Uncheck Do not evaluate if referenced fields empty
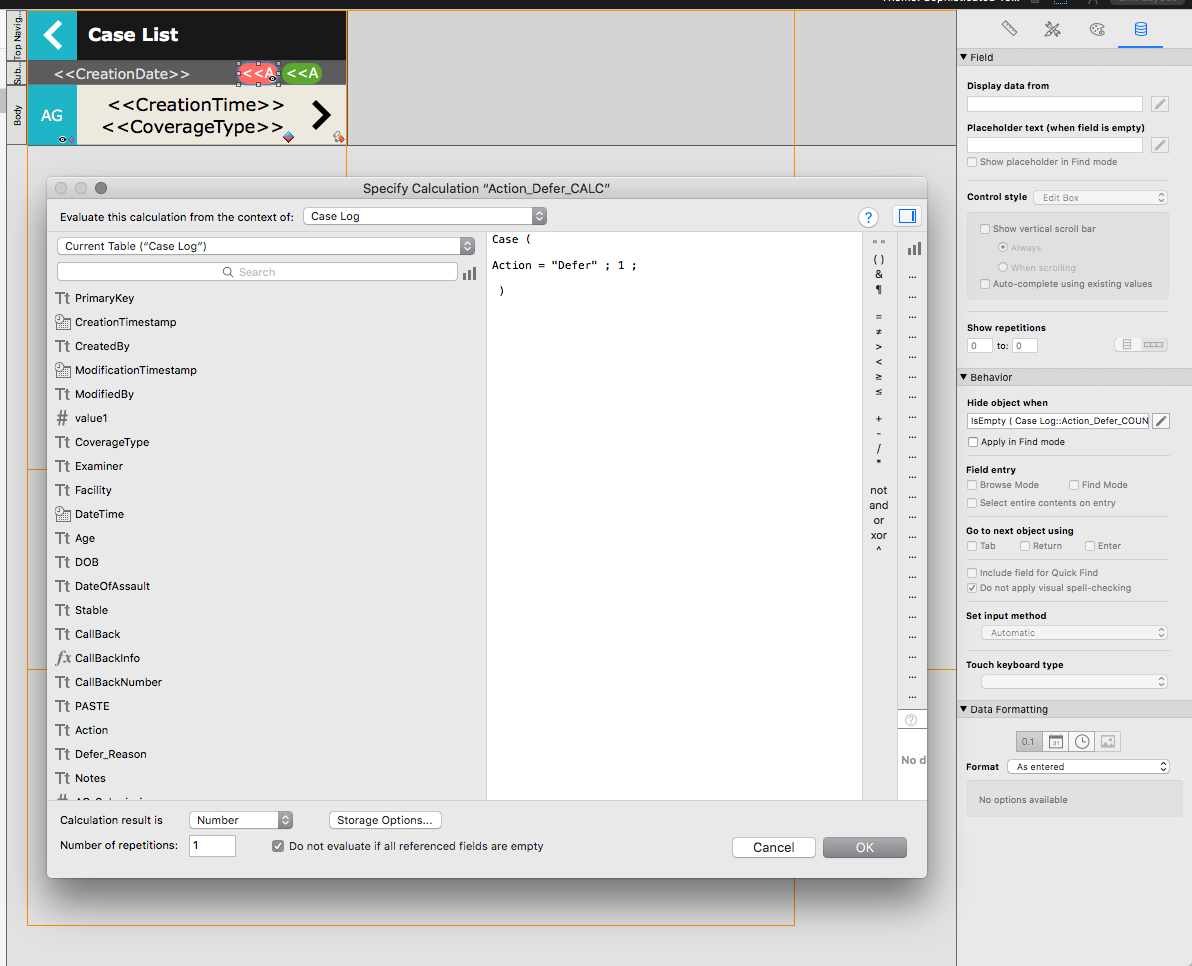1192x966 pixels. (278, 846)
